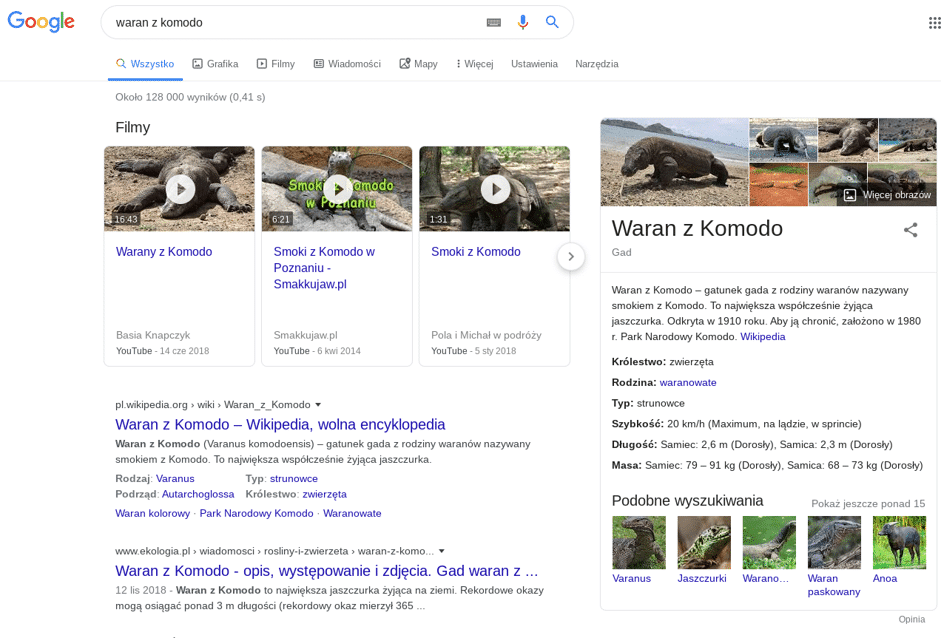The height and width of the screenshot is (638, 941).
Task: Open the Waranowate sitelink
Action: pyautogui.click(x=352, y=513)
